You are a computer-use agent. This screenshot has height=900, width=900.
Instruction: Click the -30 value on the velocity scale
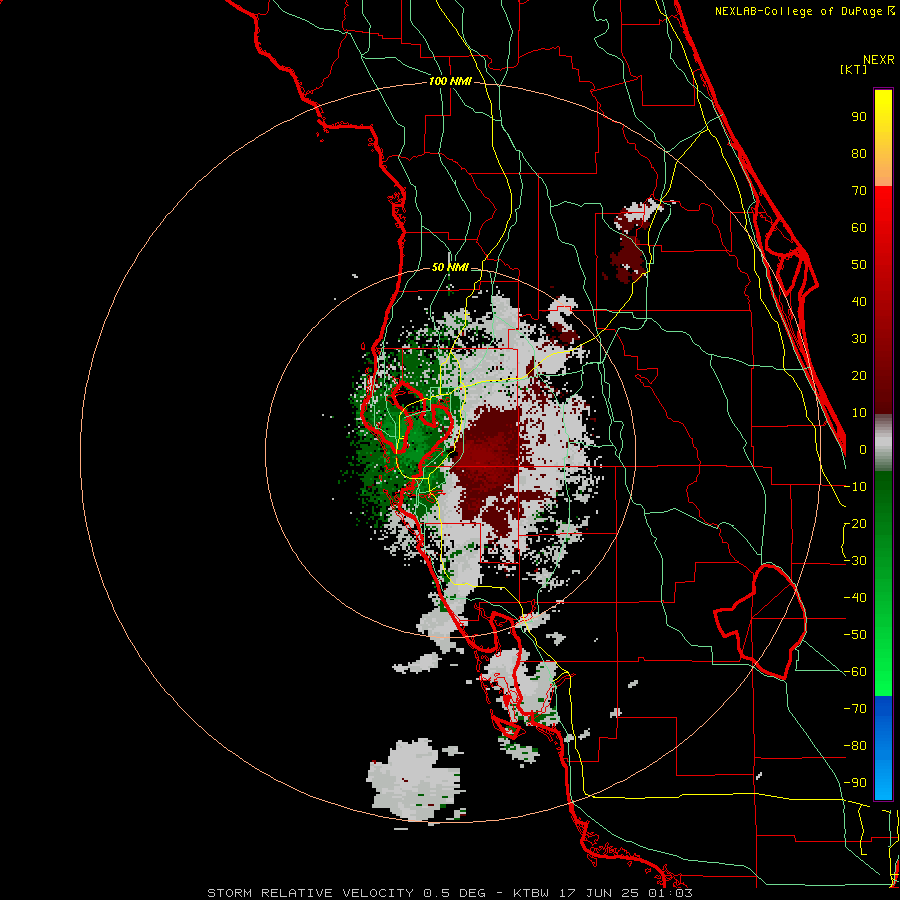pyautogui.click(x=855, y=561)
